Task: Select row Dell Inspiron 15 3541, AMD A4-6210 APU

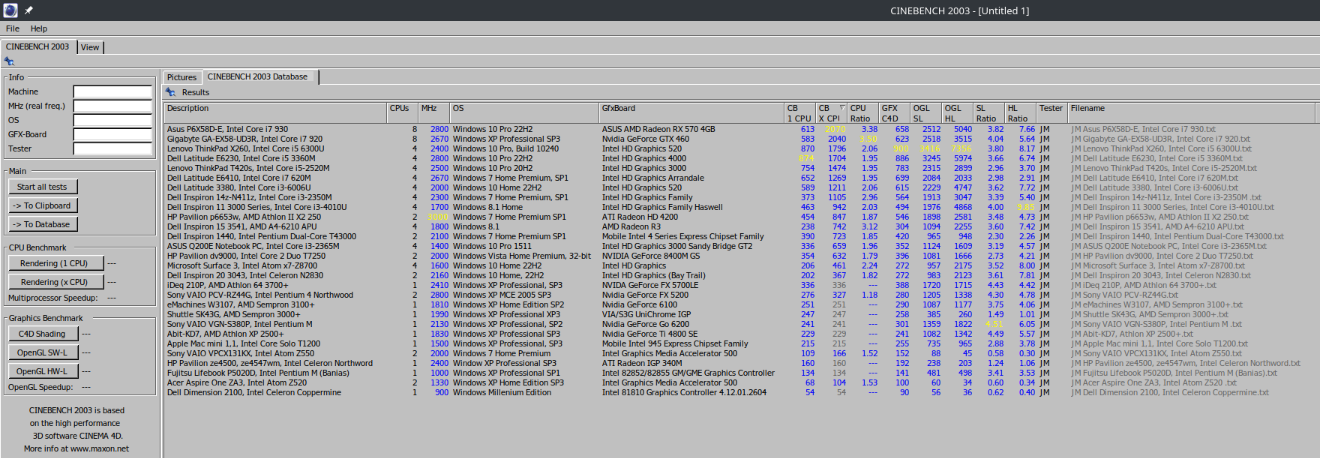Action: (x=740, y=226)
